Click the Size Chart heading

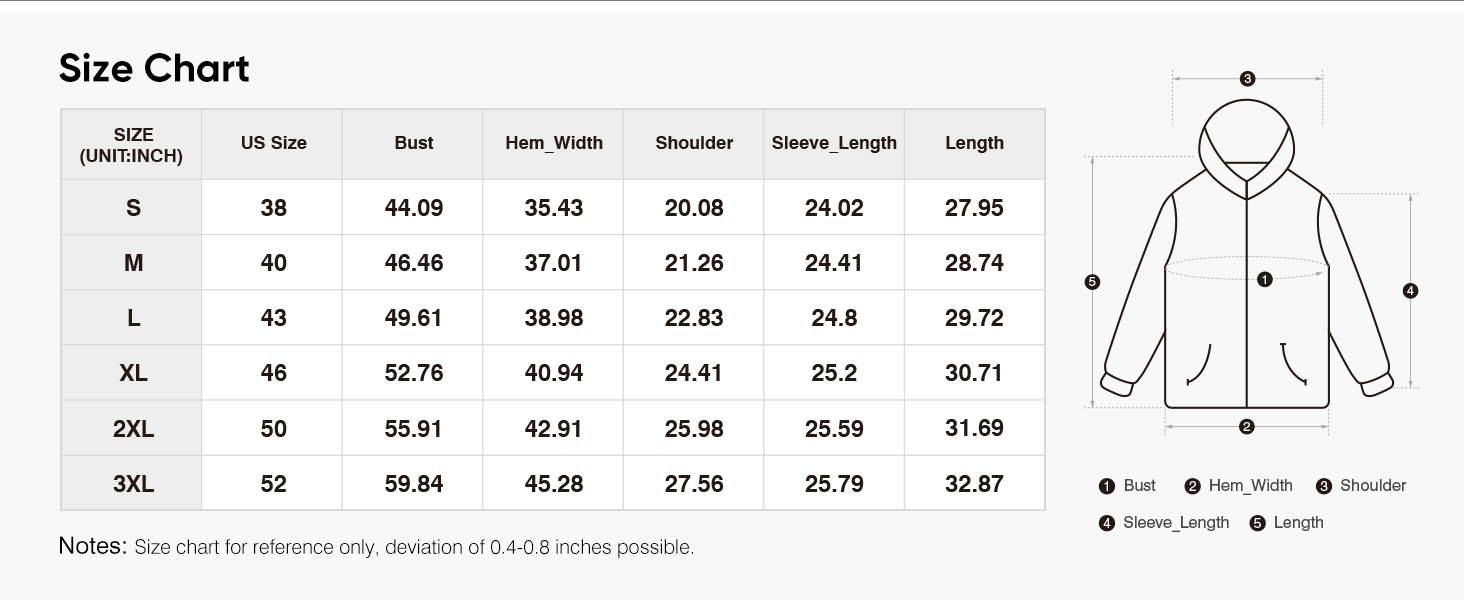tap(154, 69)
